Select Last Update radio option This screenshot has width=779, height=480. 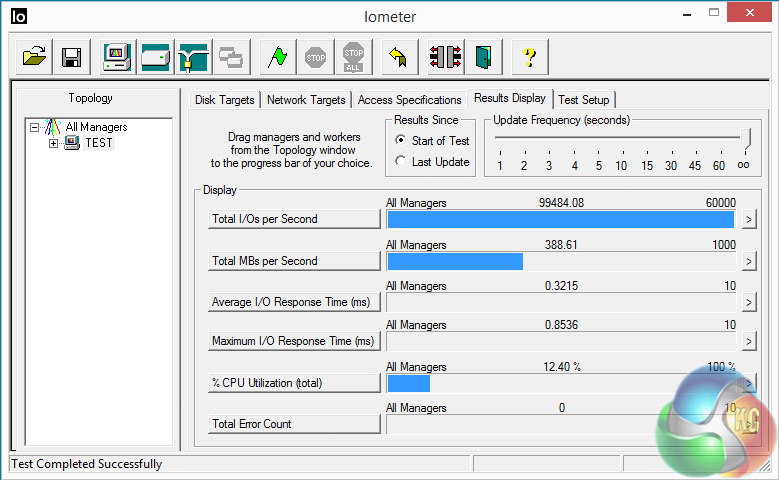(400, 161)
